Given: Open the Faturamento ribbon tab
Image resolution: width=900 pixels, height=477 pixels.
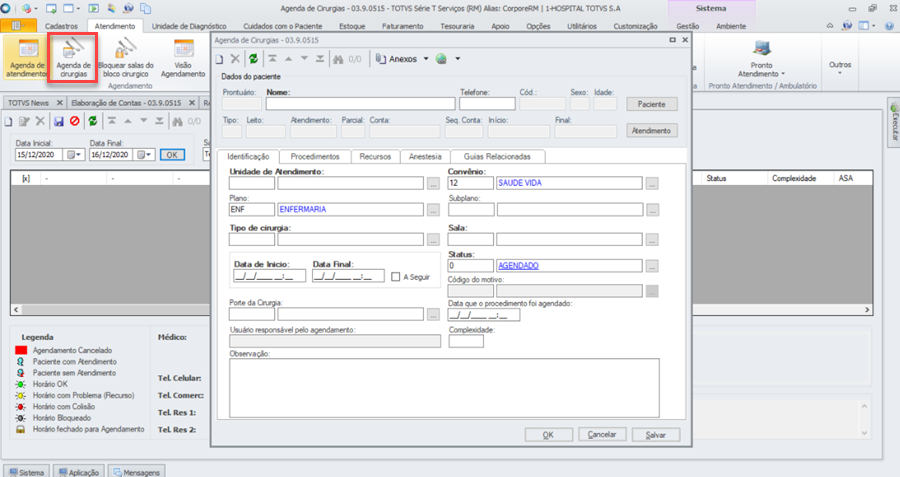Looking at the screenshot, I should (402, 26).
